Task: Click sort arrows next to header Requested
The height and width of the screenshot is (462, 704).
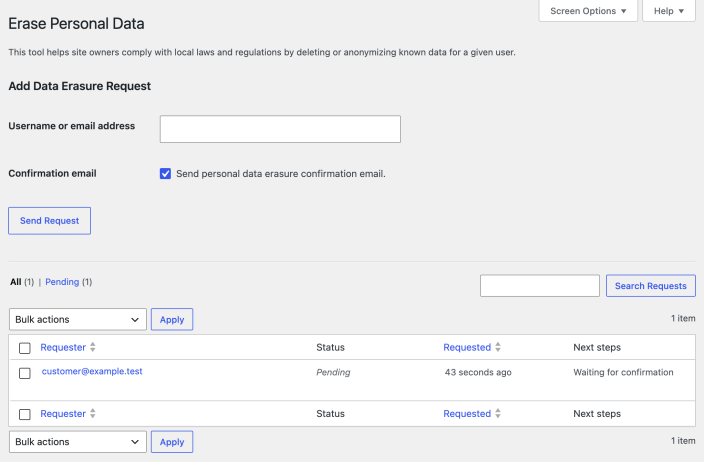Action: [498, 347]
